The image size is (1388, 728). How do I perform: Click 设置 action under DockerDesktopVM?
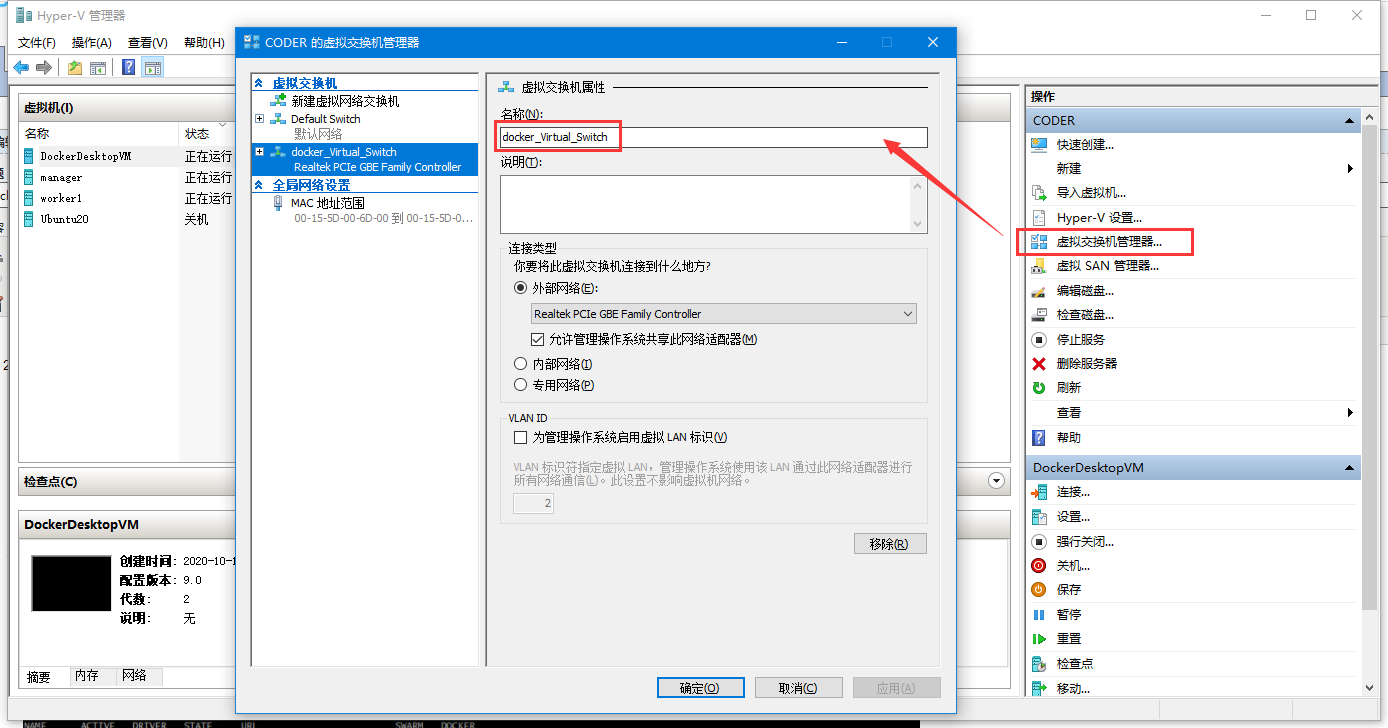click(1073, 517)
